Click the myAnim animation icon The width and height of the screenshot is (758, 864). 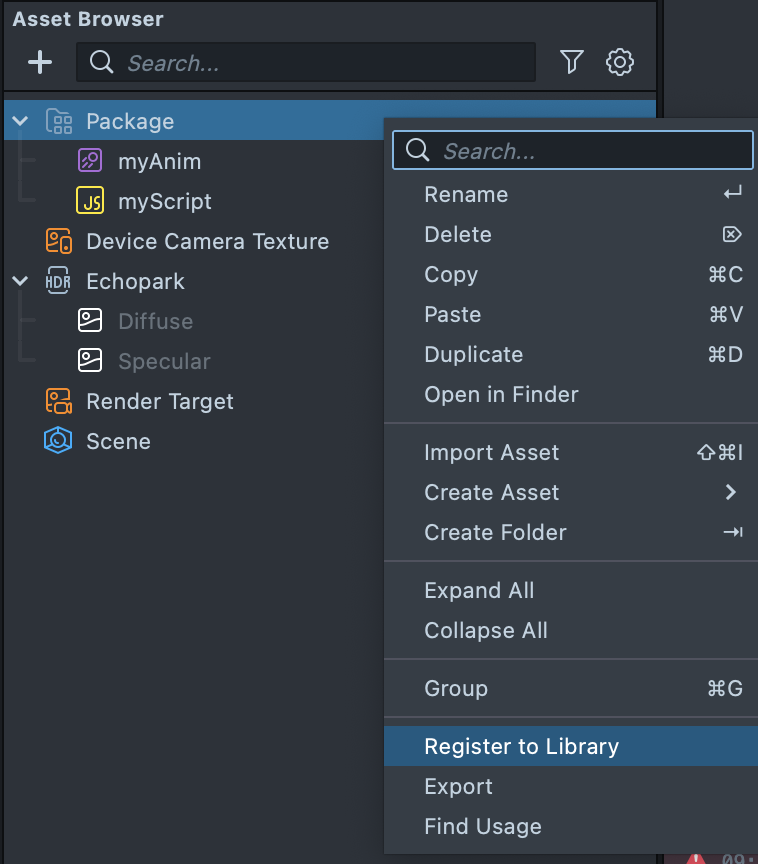coord(90,161)
